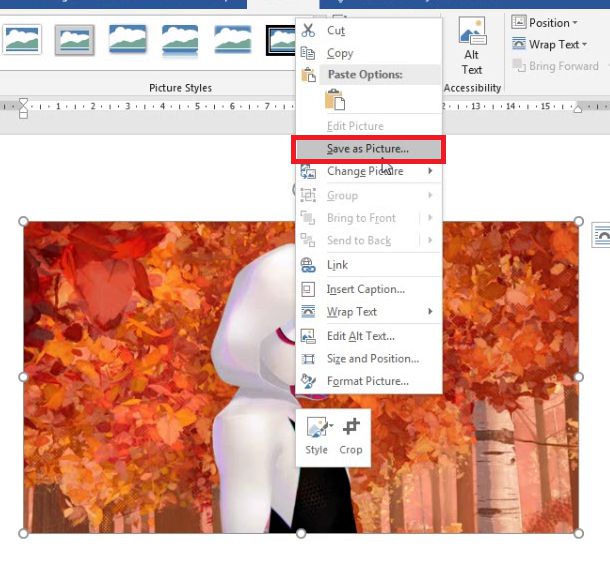Click the picture's bottom-left resize handle
Viewport: 610px width, 569px height.
tap(23, 534)
